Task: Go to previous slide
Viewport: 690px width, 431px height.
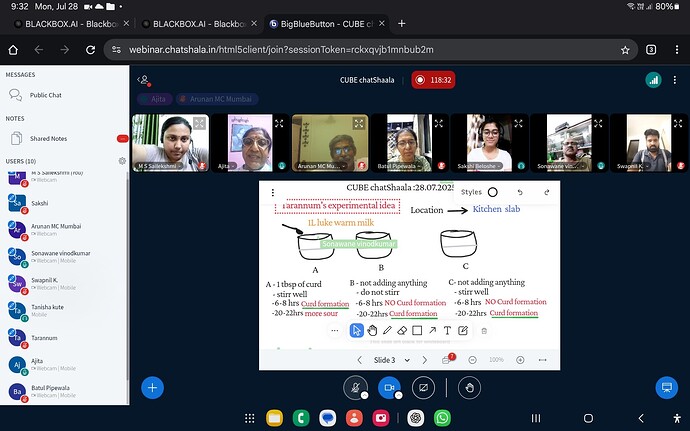Action: [360, 360]
